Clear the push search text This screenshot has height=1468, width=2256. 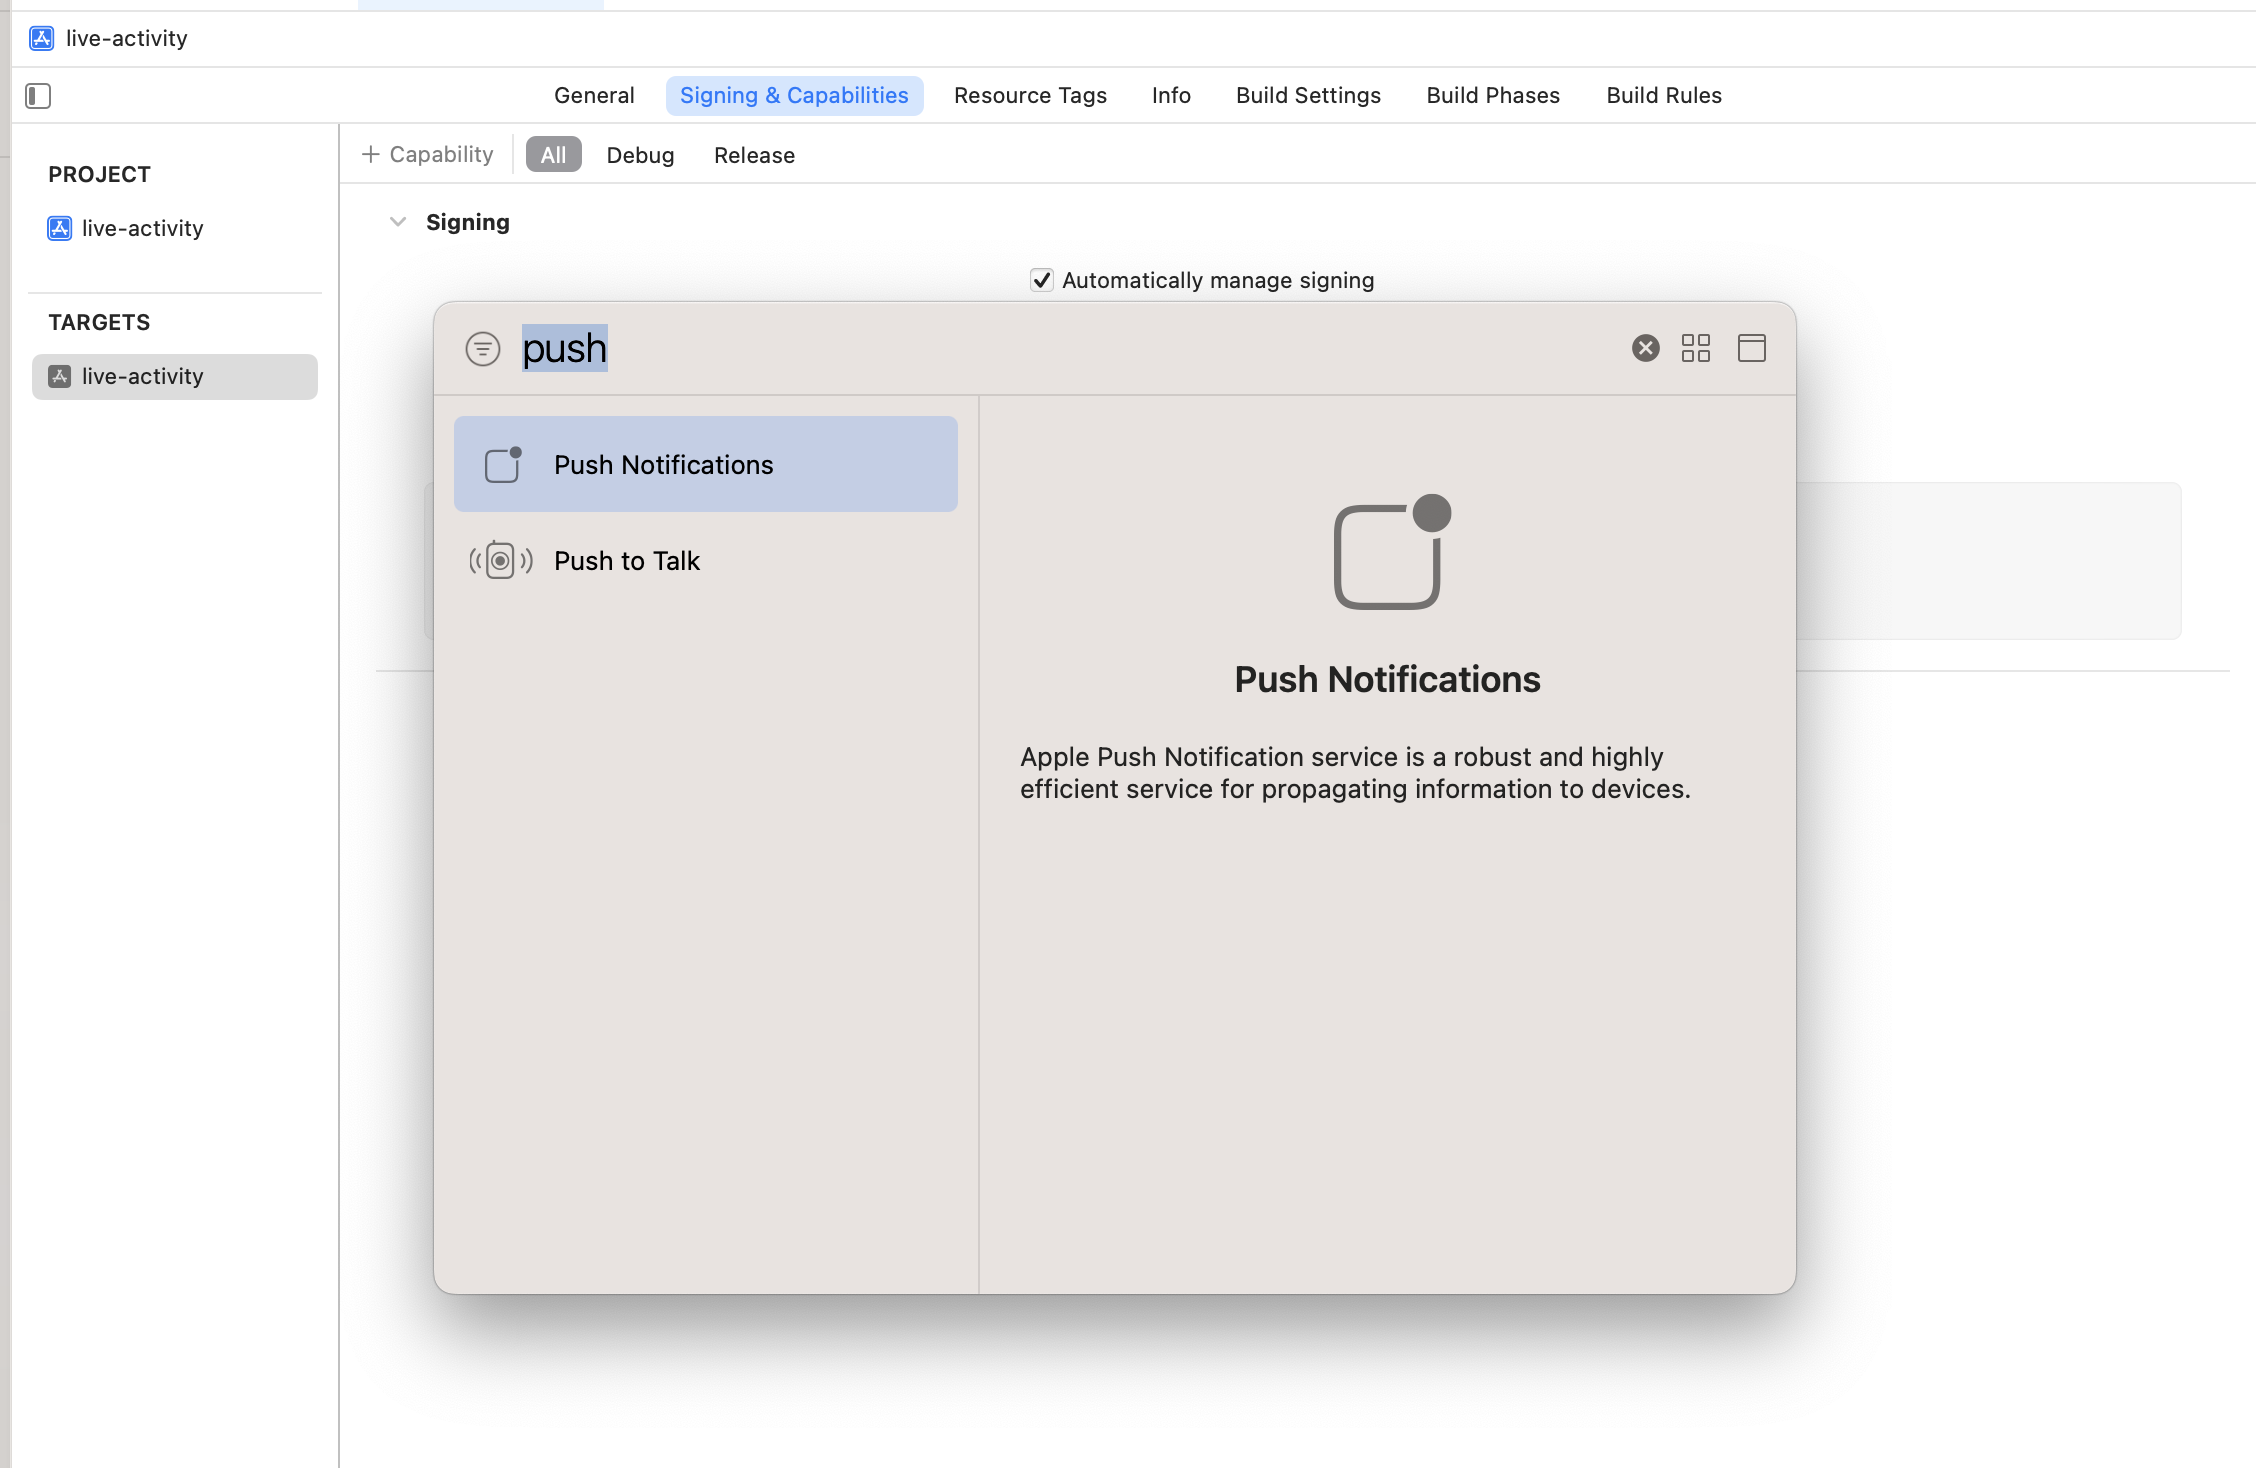1645,348
